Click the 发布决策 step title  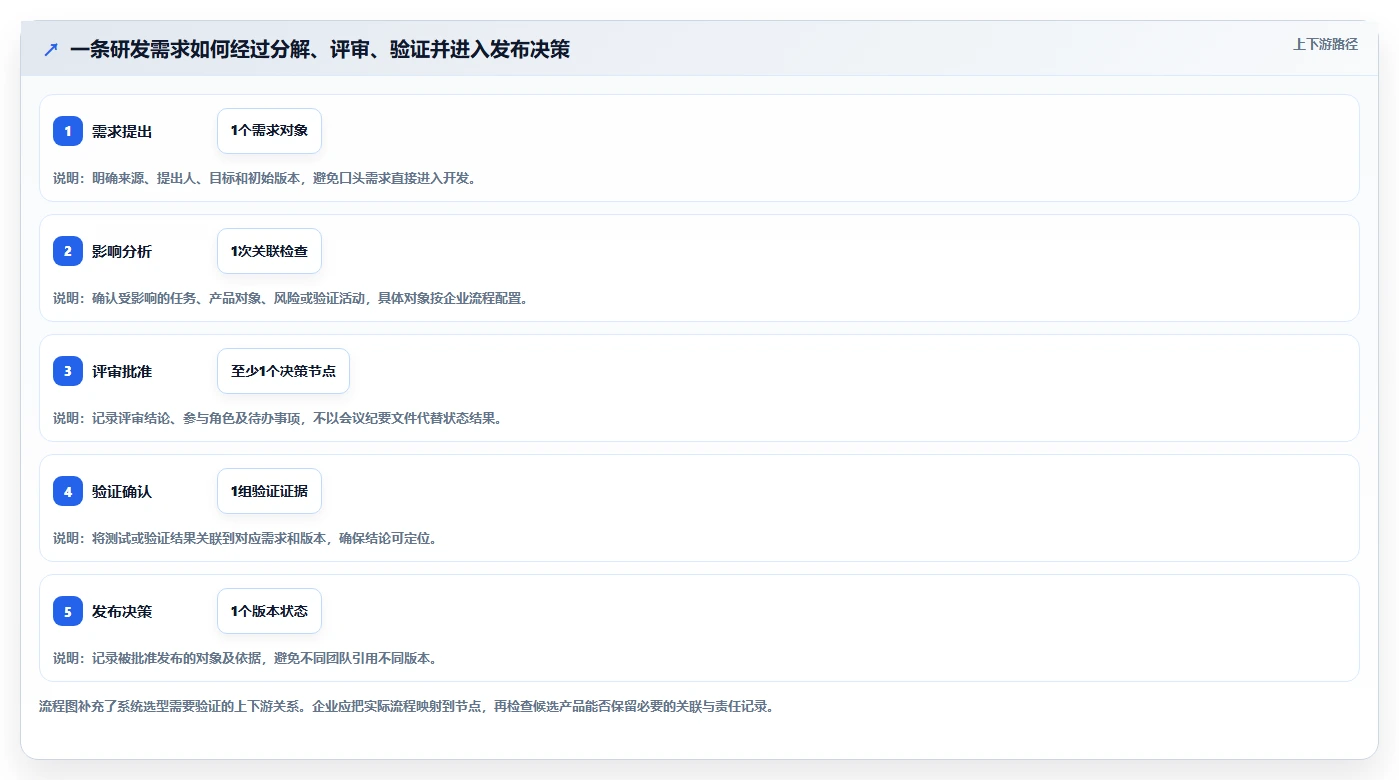coord(122,611)
